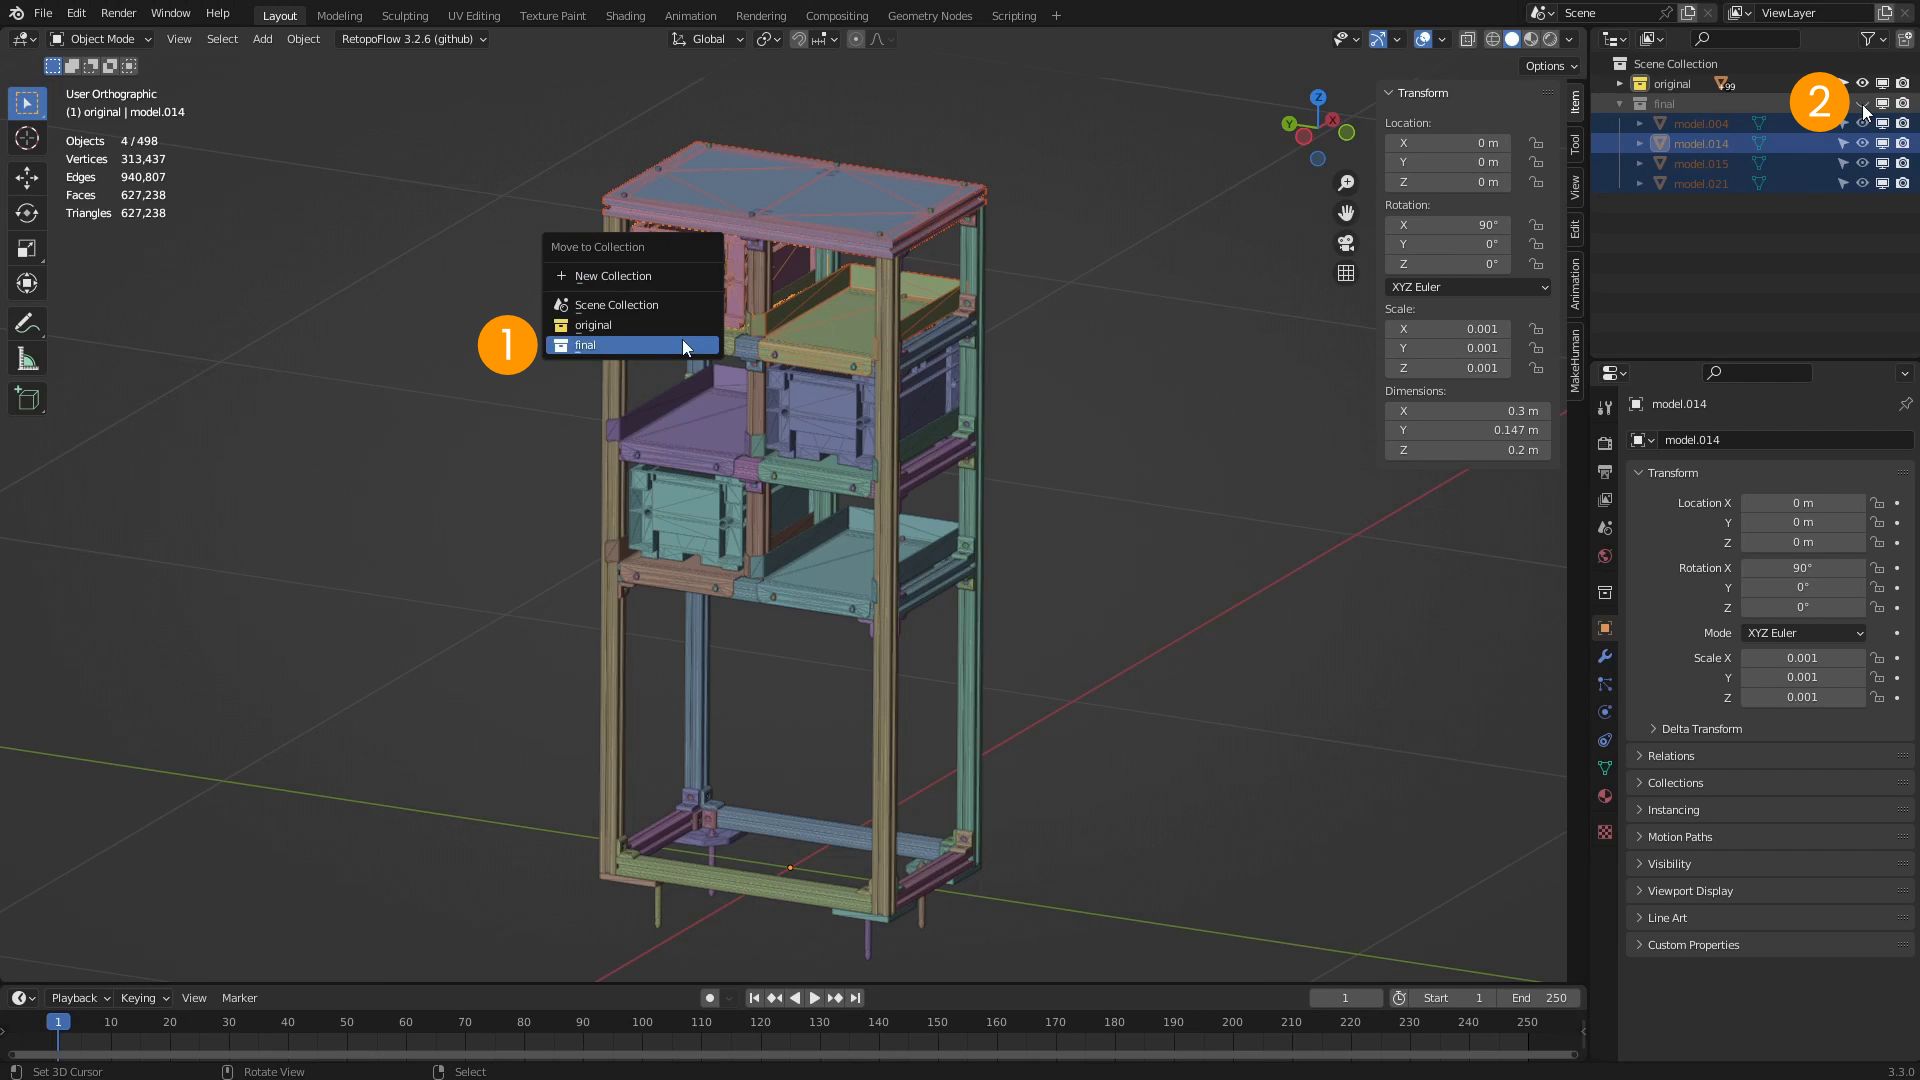1920x1080 pixels.
Task: Open the Rendering menu
Action: 761,15
